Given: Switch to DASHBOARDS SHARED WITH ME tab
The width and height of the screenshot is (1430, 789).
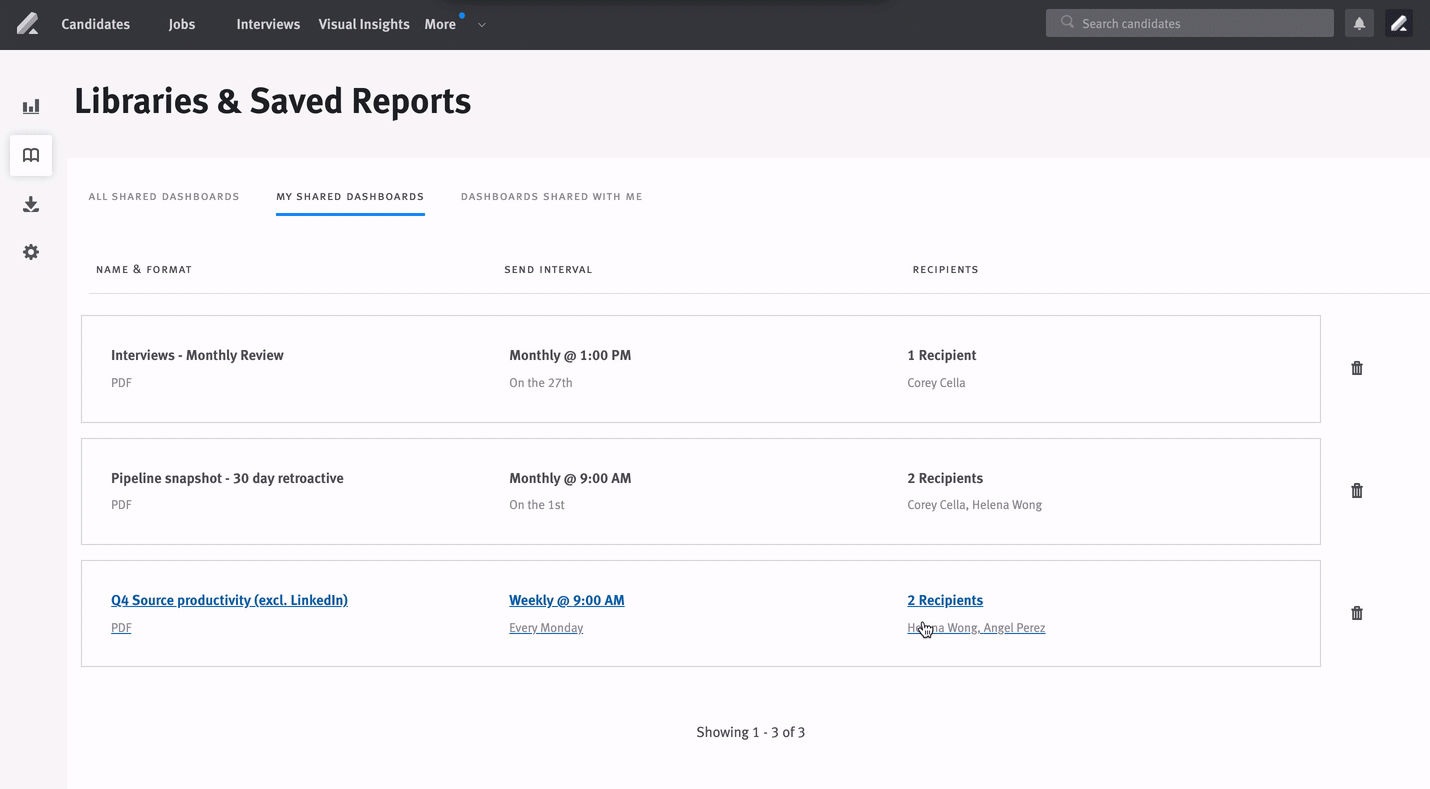Looking at the screenshot, I should (x=551, y=196).
